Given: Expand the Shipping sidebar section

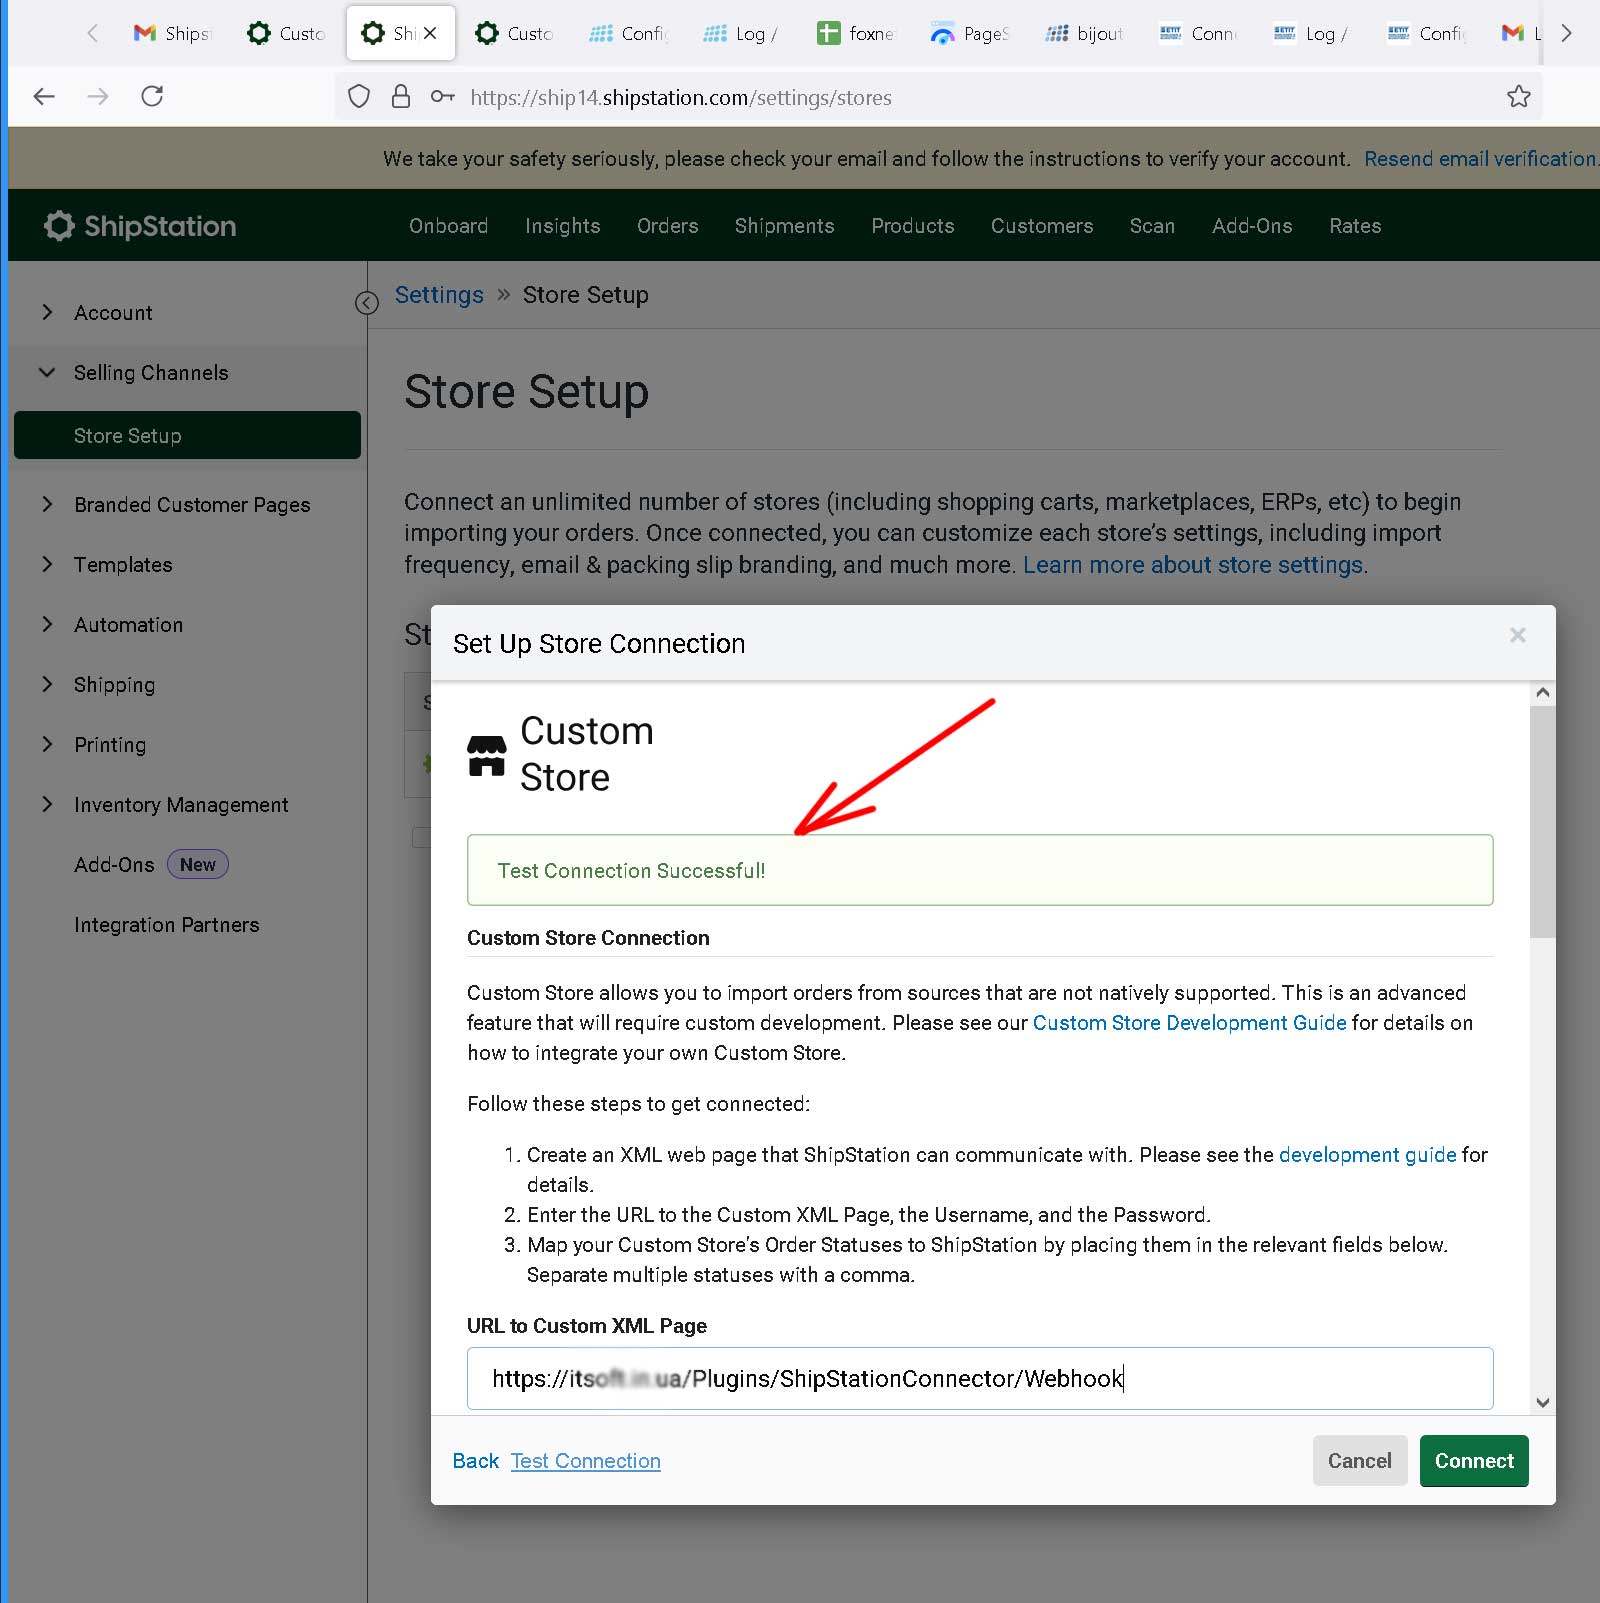Looking at the screenshot, I should tap(47, 684).
